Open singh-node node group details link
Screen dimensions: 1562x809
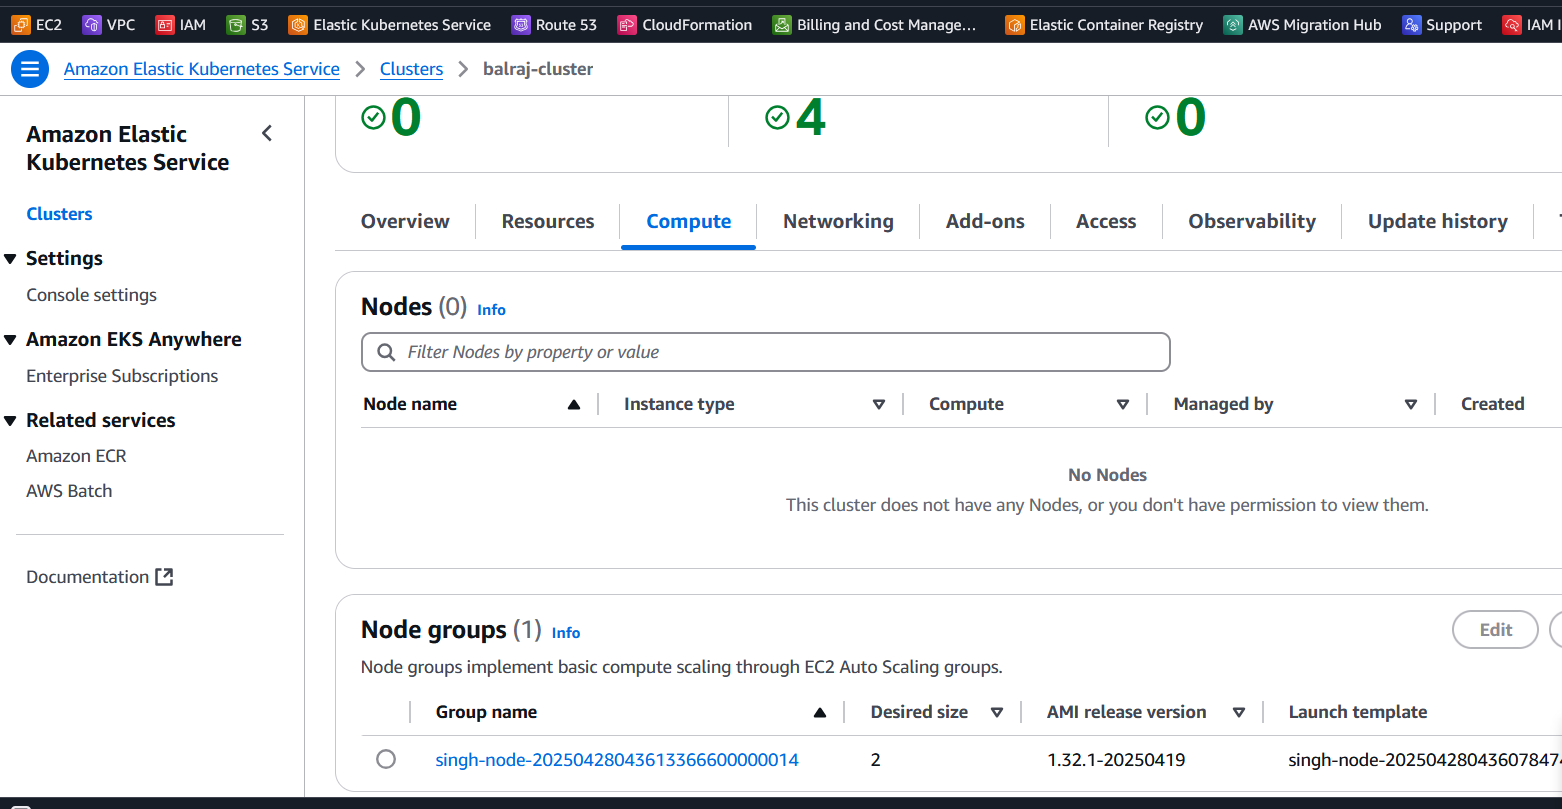coord(617,760)
